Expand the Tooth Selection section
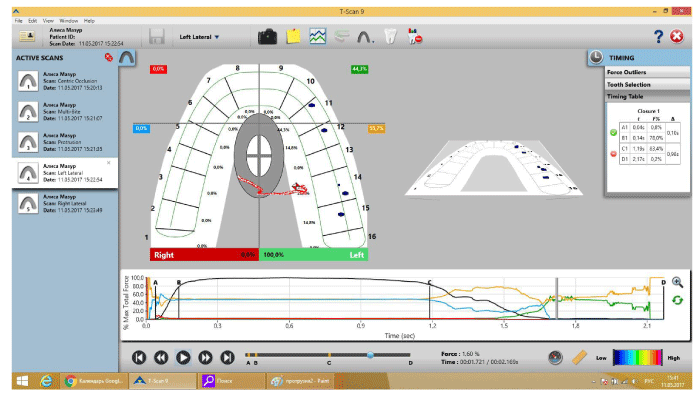Image resolution: width=700 pixels, height=397 pixels. (x=647, y=84)
